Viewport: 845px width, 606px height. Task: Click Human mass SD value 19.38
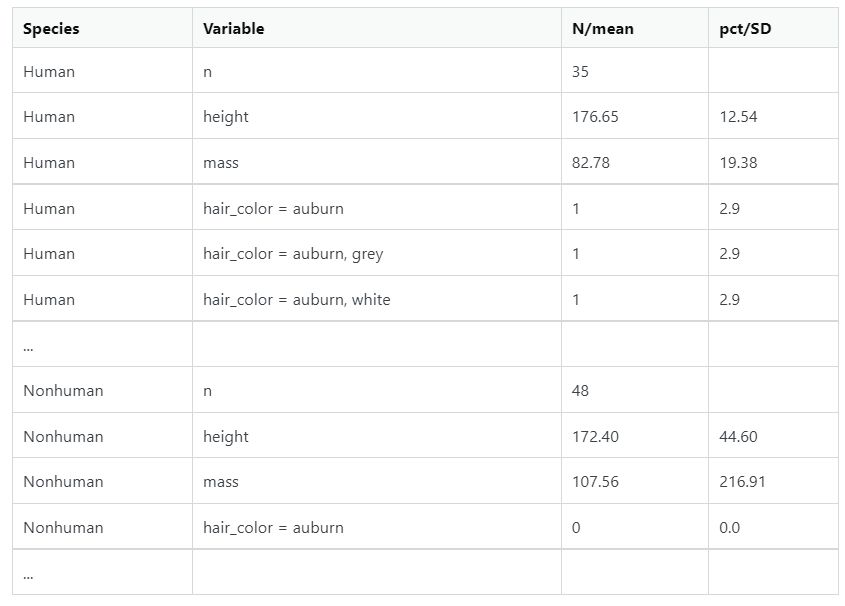[x=738, y=163]
